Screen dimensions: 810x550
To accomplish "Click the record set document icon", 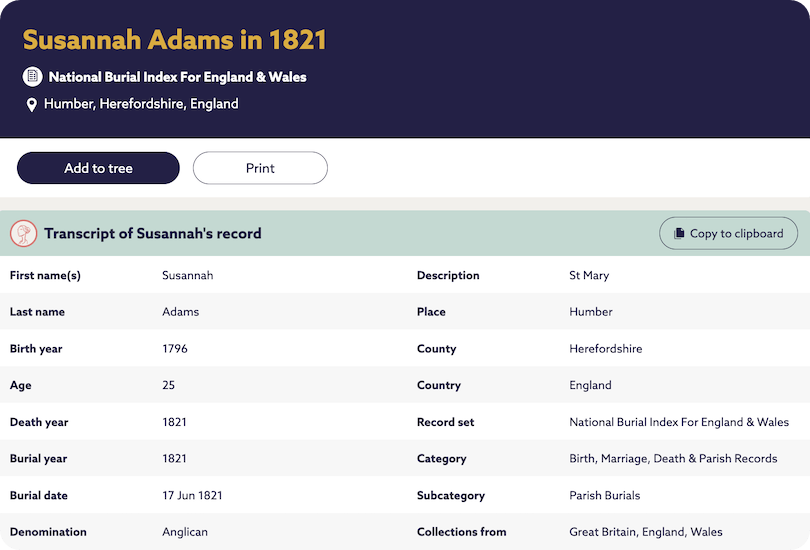I will (32, 77).
